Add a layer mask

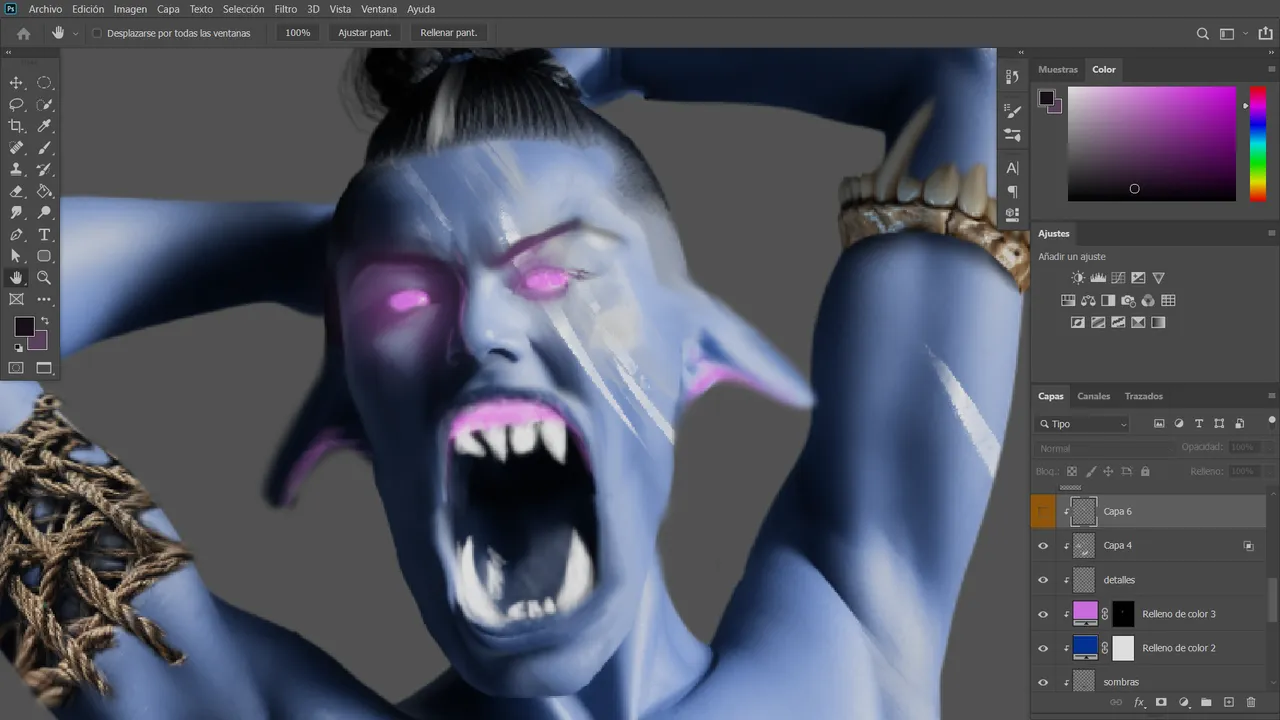1161,703
